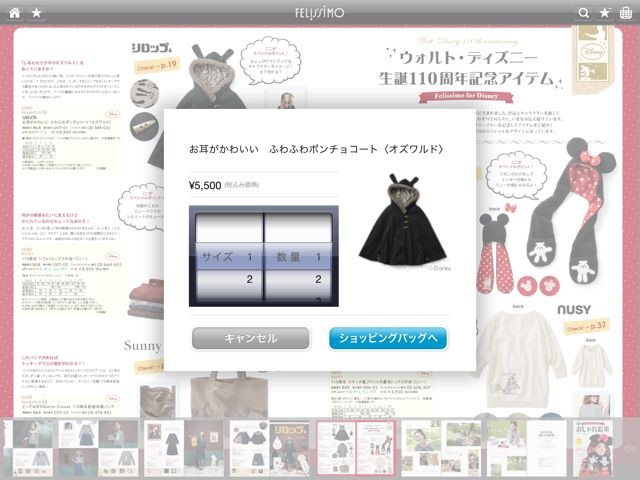640x480 pixels.
Task: Tap the white nusy sweatshirt image
Action: point(520,359)
